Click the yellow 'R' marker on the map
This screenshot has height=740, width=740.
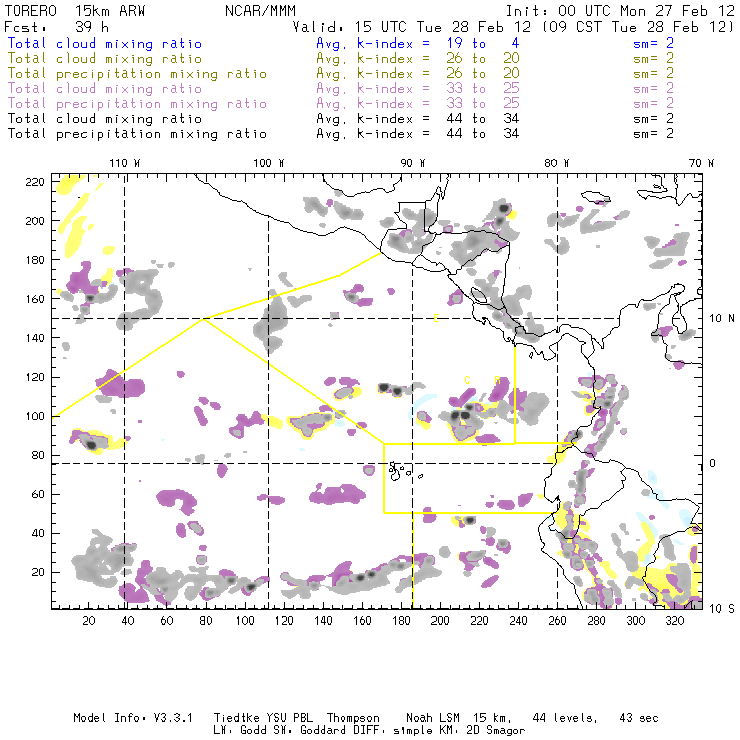497,380
